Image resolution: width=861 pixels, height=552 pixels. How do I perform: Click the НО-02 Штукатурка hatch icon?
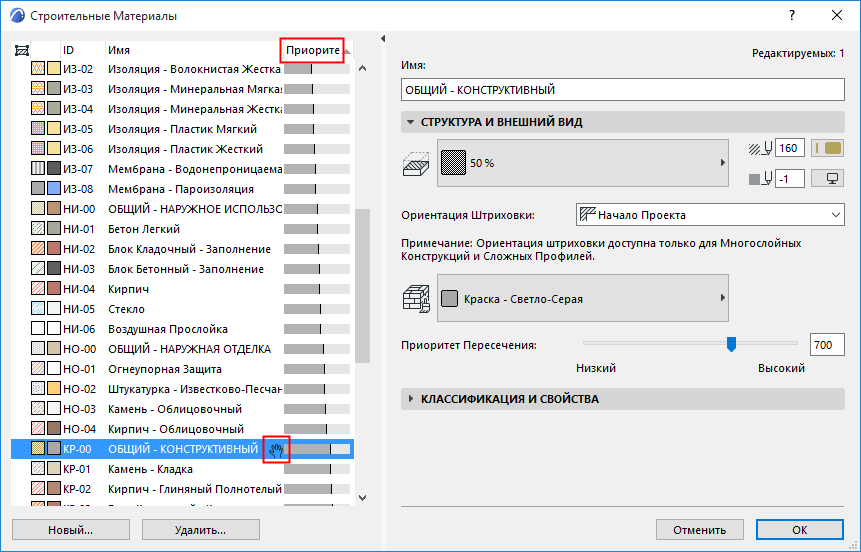click(38, 389)
